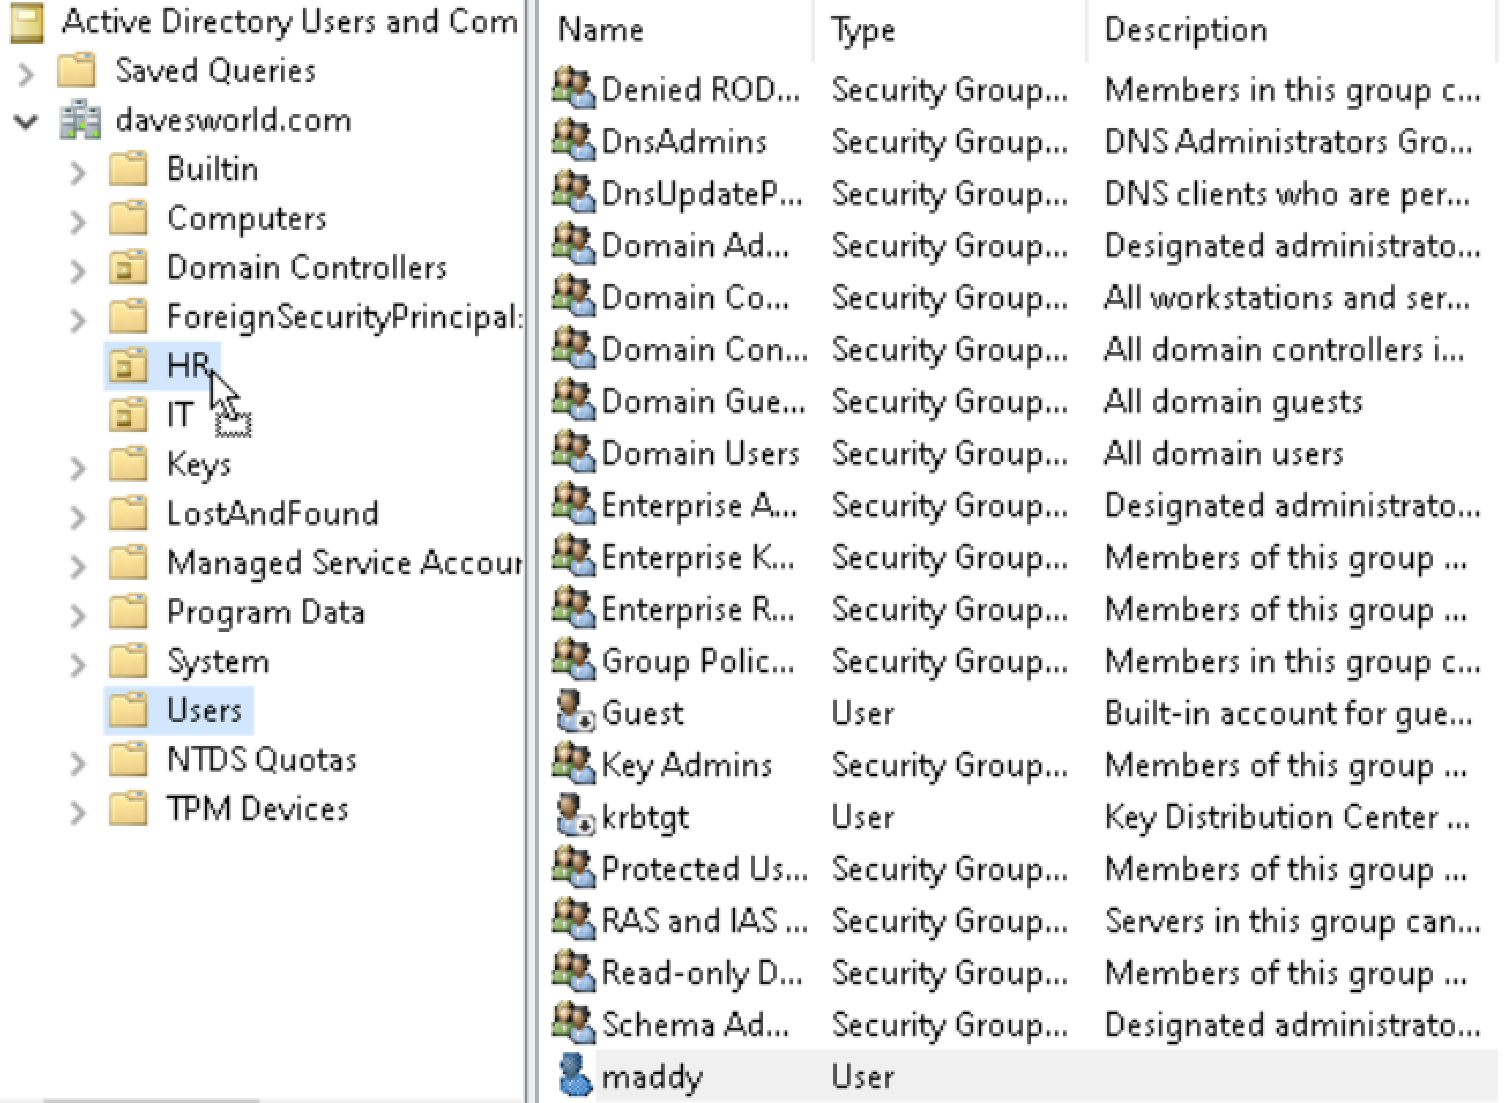Select Active Directory Users and Computers root
This screenshot has height=1103, width=1505.
[290, 22]
